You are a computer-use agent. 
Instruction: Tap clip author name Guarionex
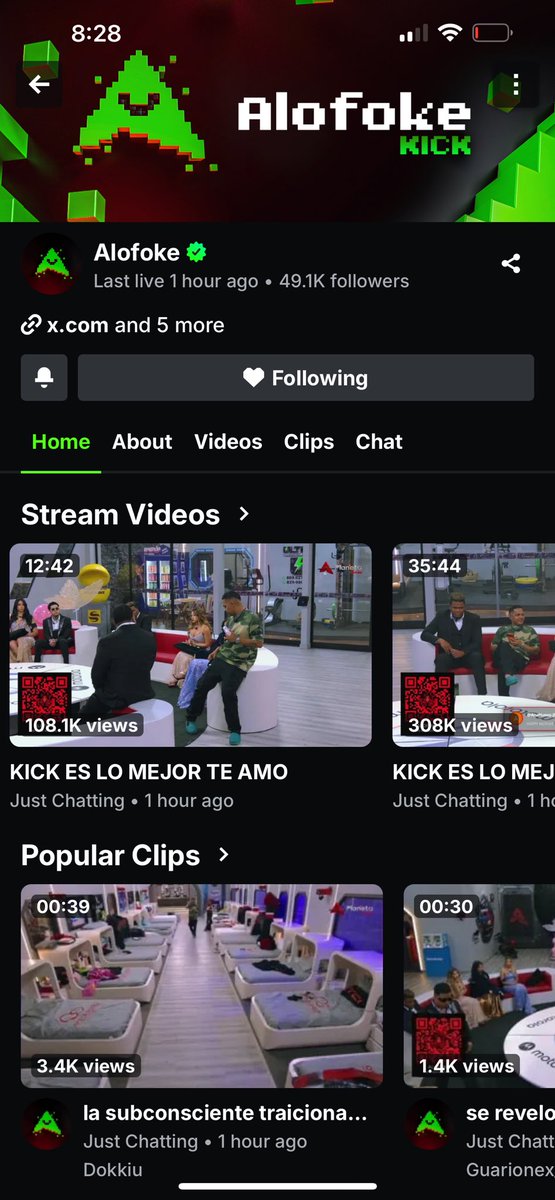click(x=510, y=1169)
